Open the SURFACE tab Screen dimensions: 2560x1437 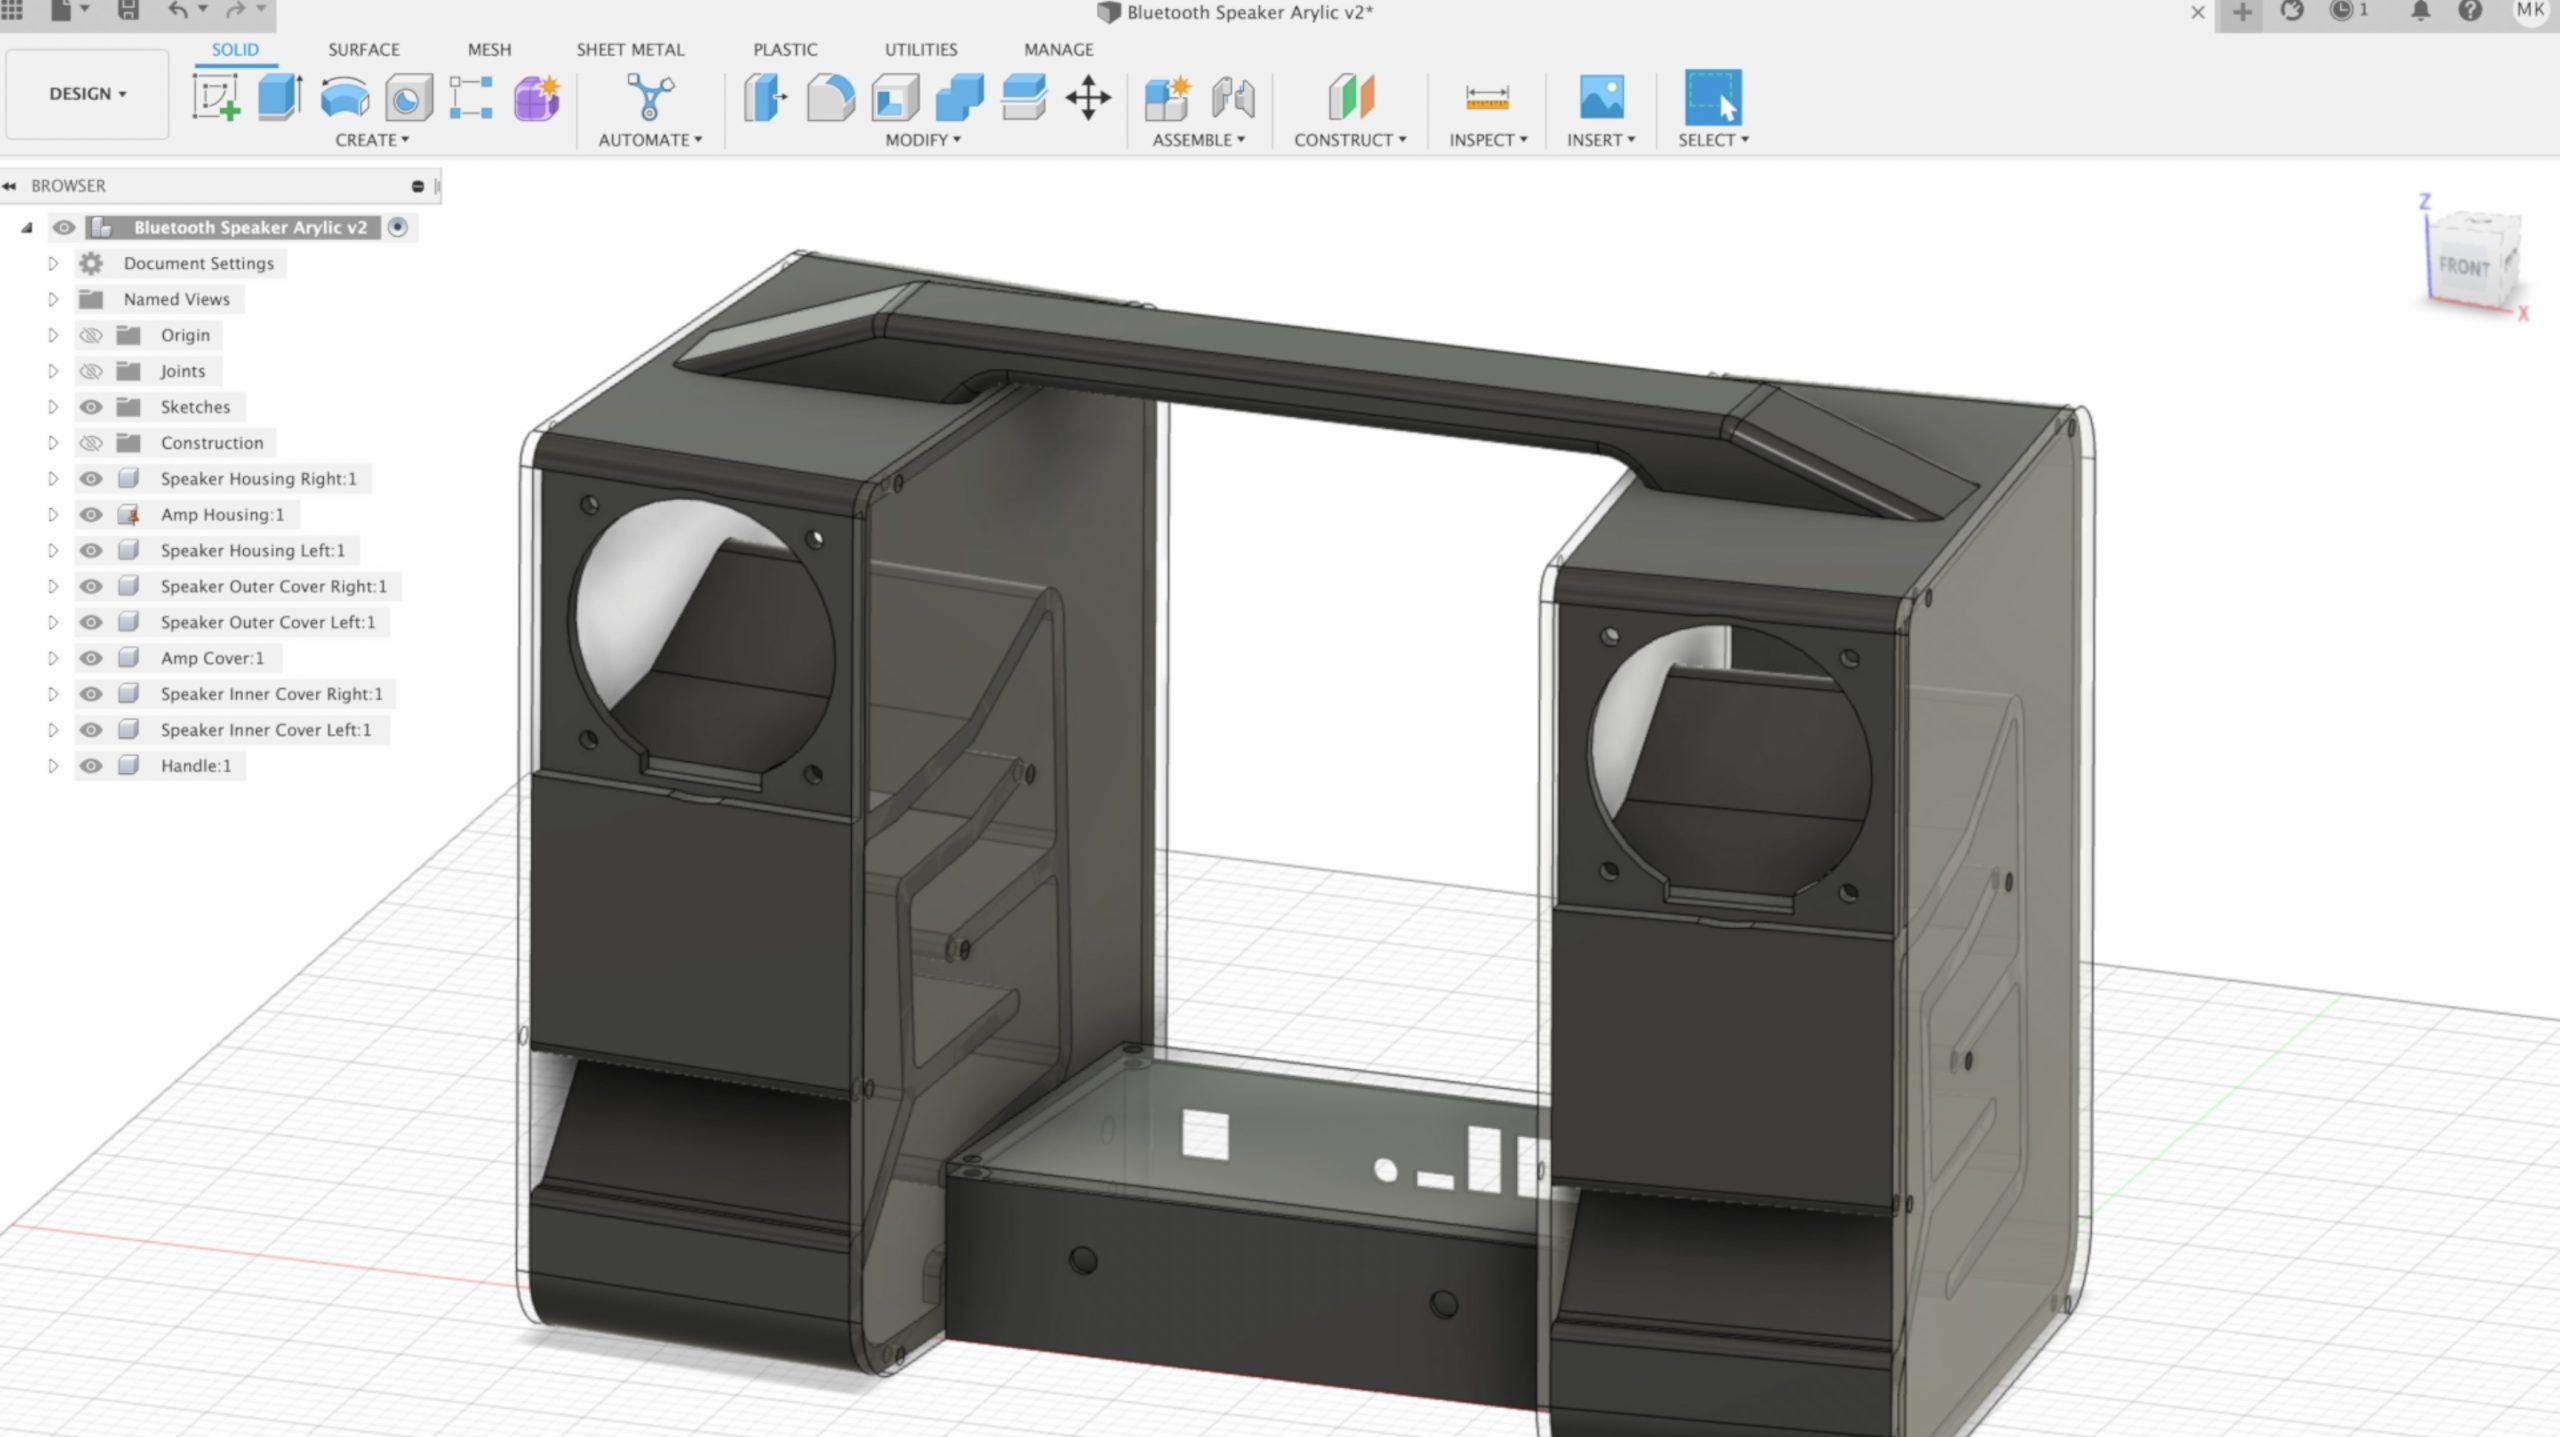(363, 49)
